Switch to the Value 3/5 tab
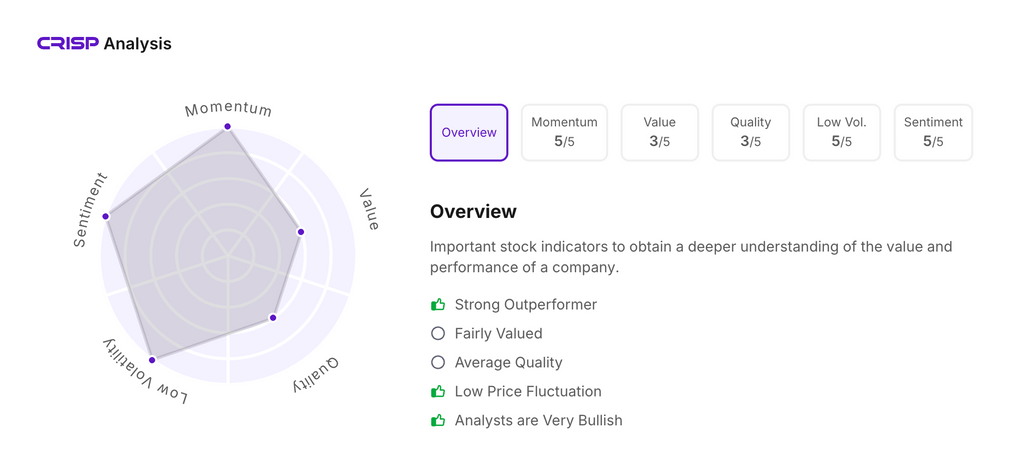This screenshot has width=1024, height=469. pos(659,132)
